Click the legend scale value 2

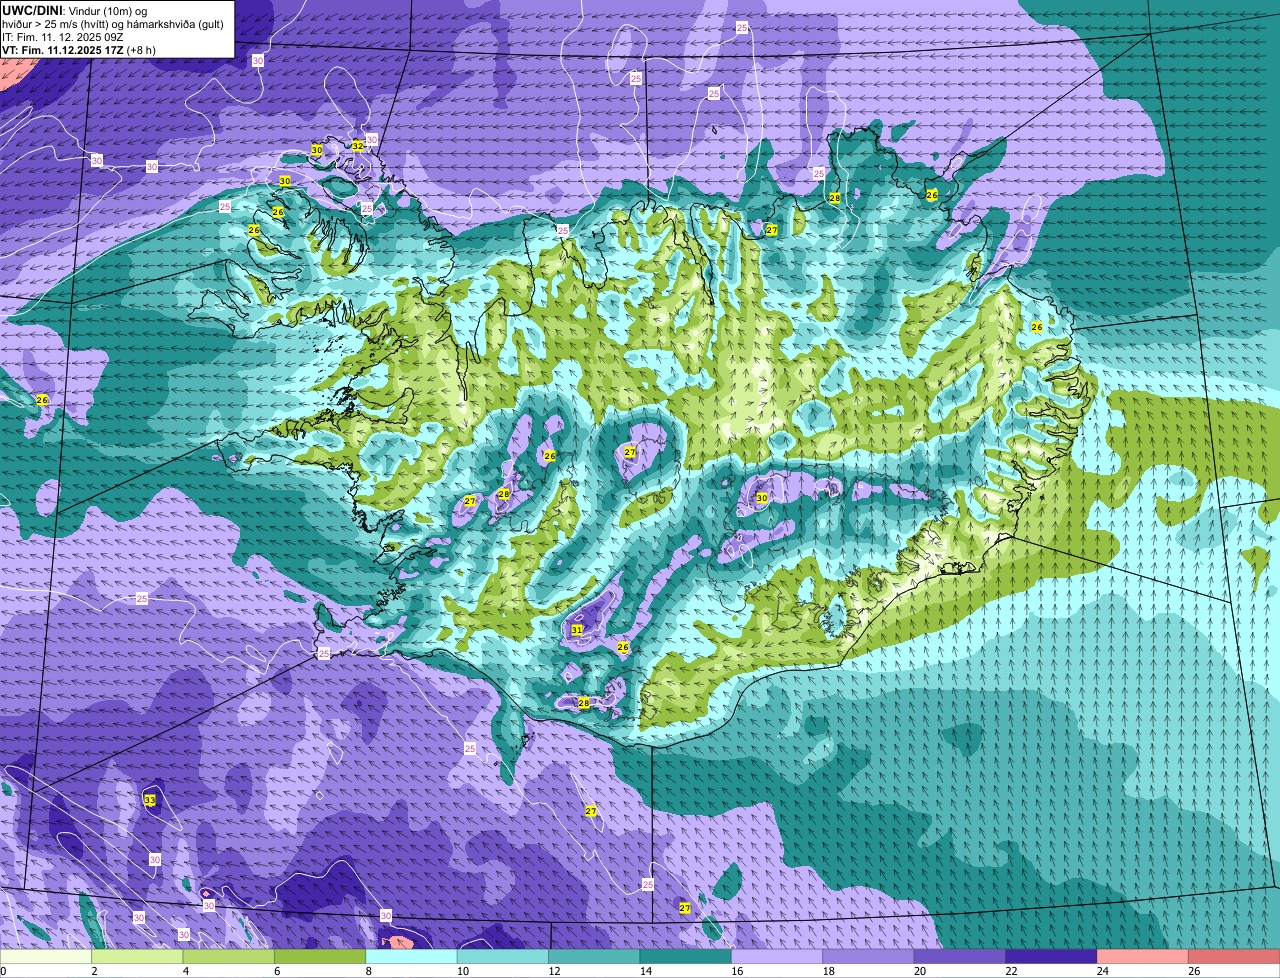[94, 971]
